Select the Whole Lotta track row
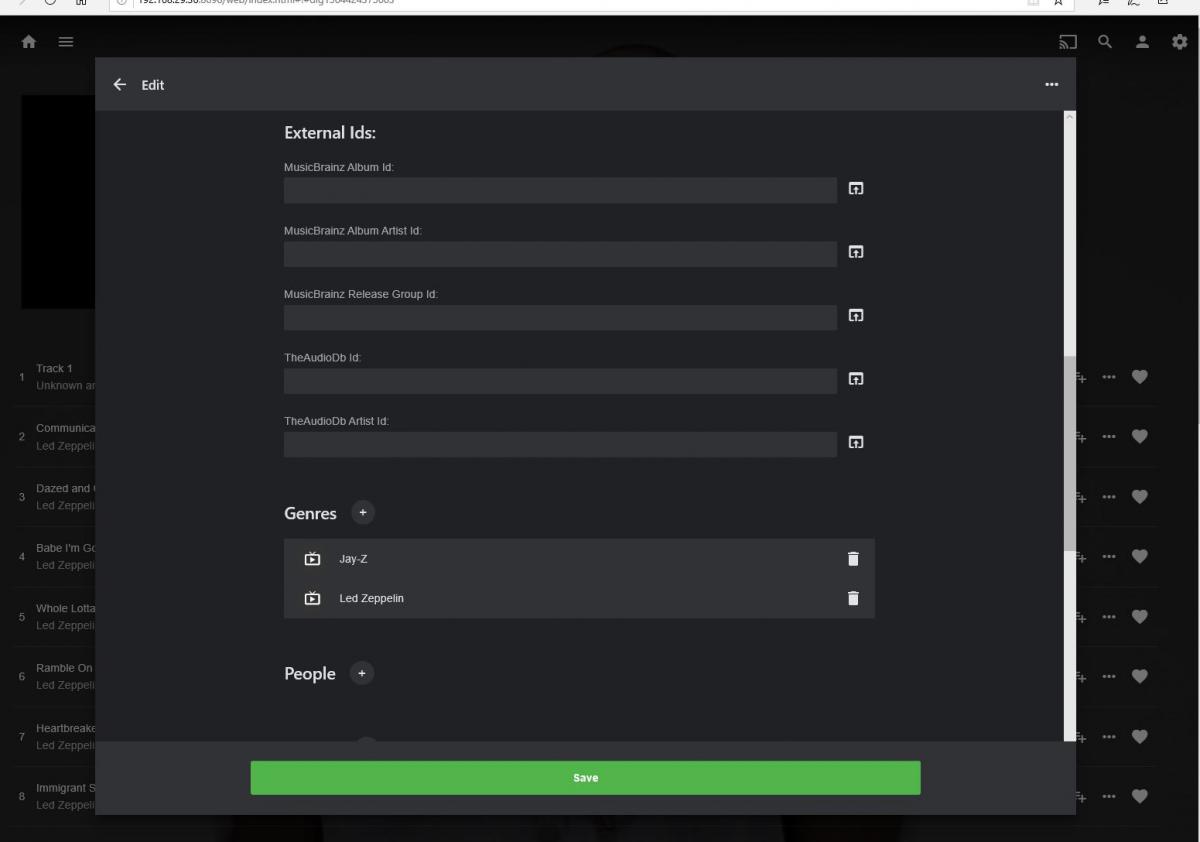This screenshot has width=1200, height=842. point(55,617)
